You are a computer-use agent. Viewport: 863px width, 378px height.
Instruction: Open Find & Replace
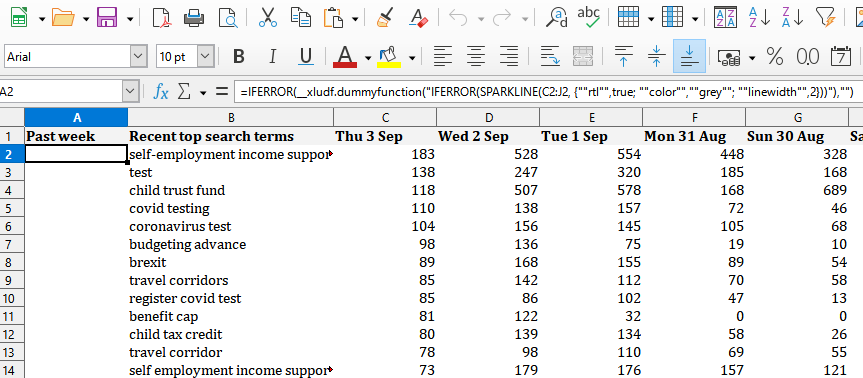click(556, 18)
